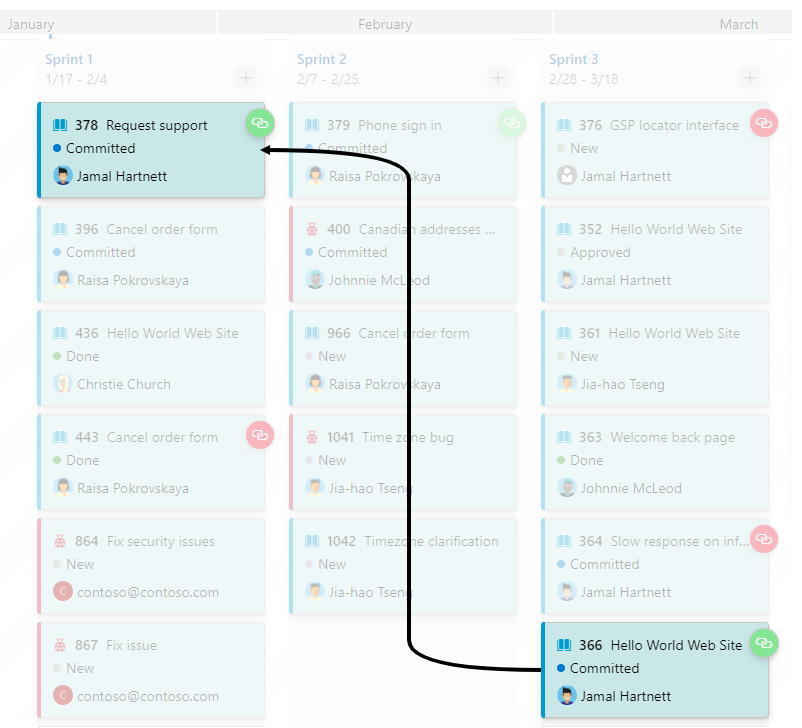This screenshot has height=728, width=802.
Task: Add a new item to Sprint 1 with plus button
Action: point(246,78)
